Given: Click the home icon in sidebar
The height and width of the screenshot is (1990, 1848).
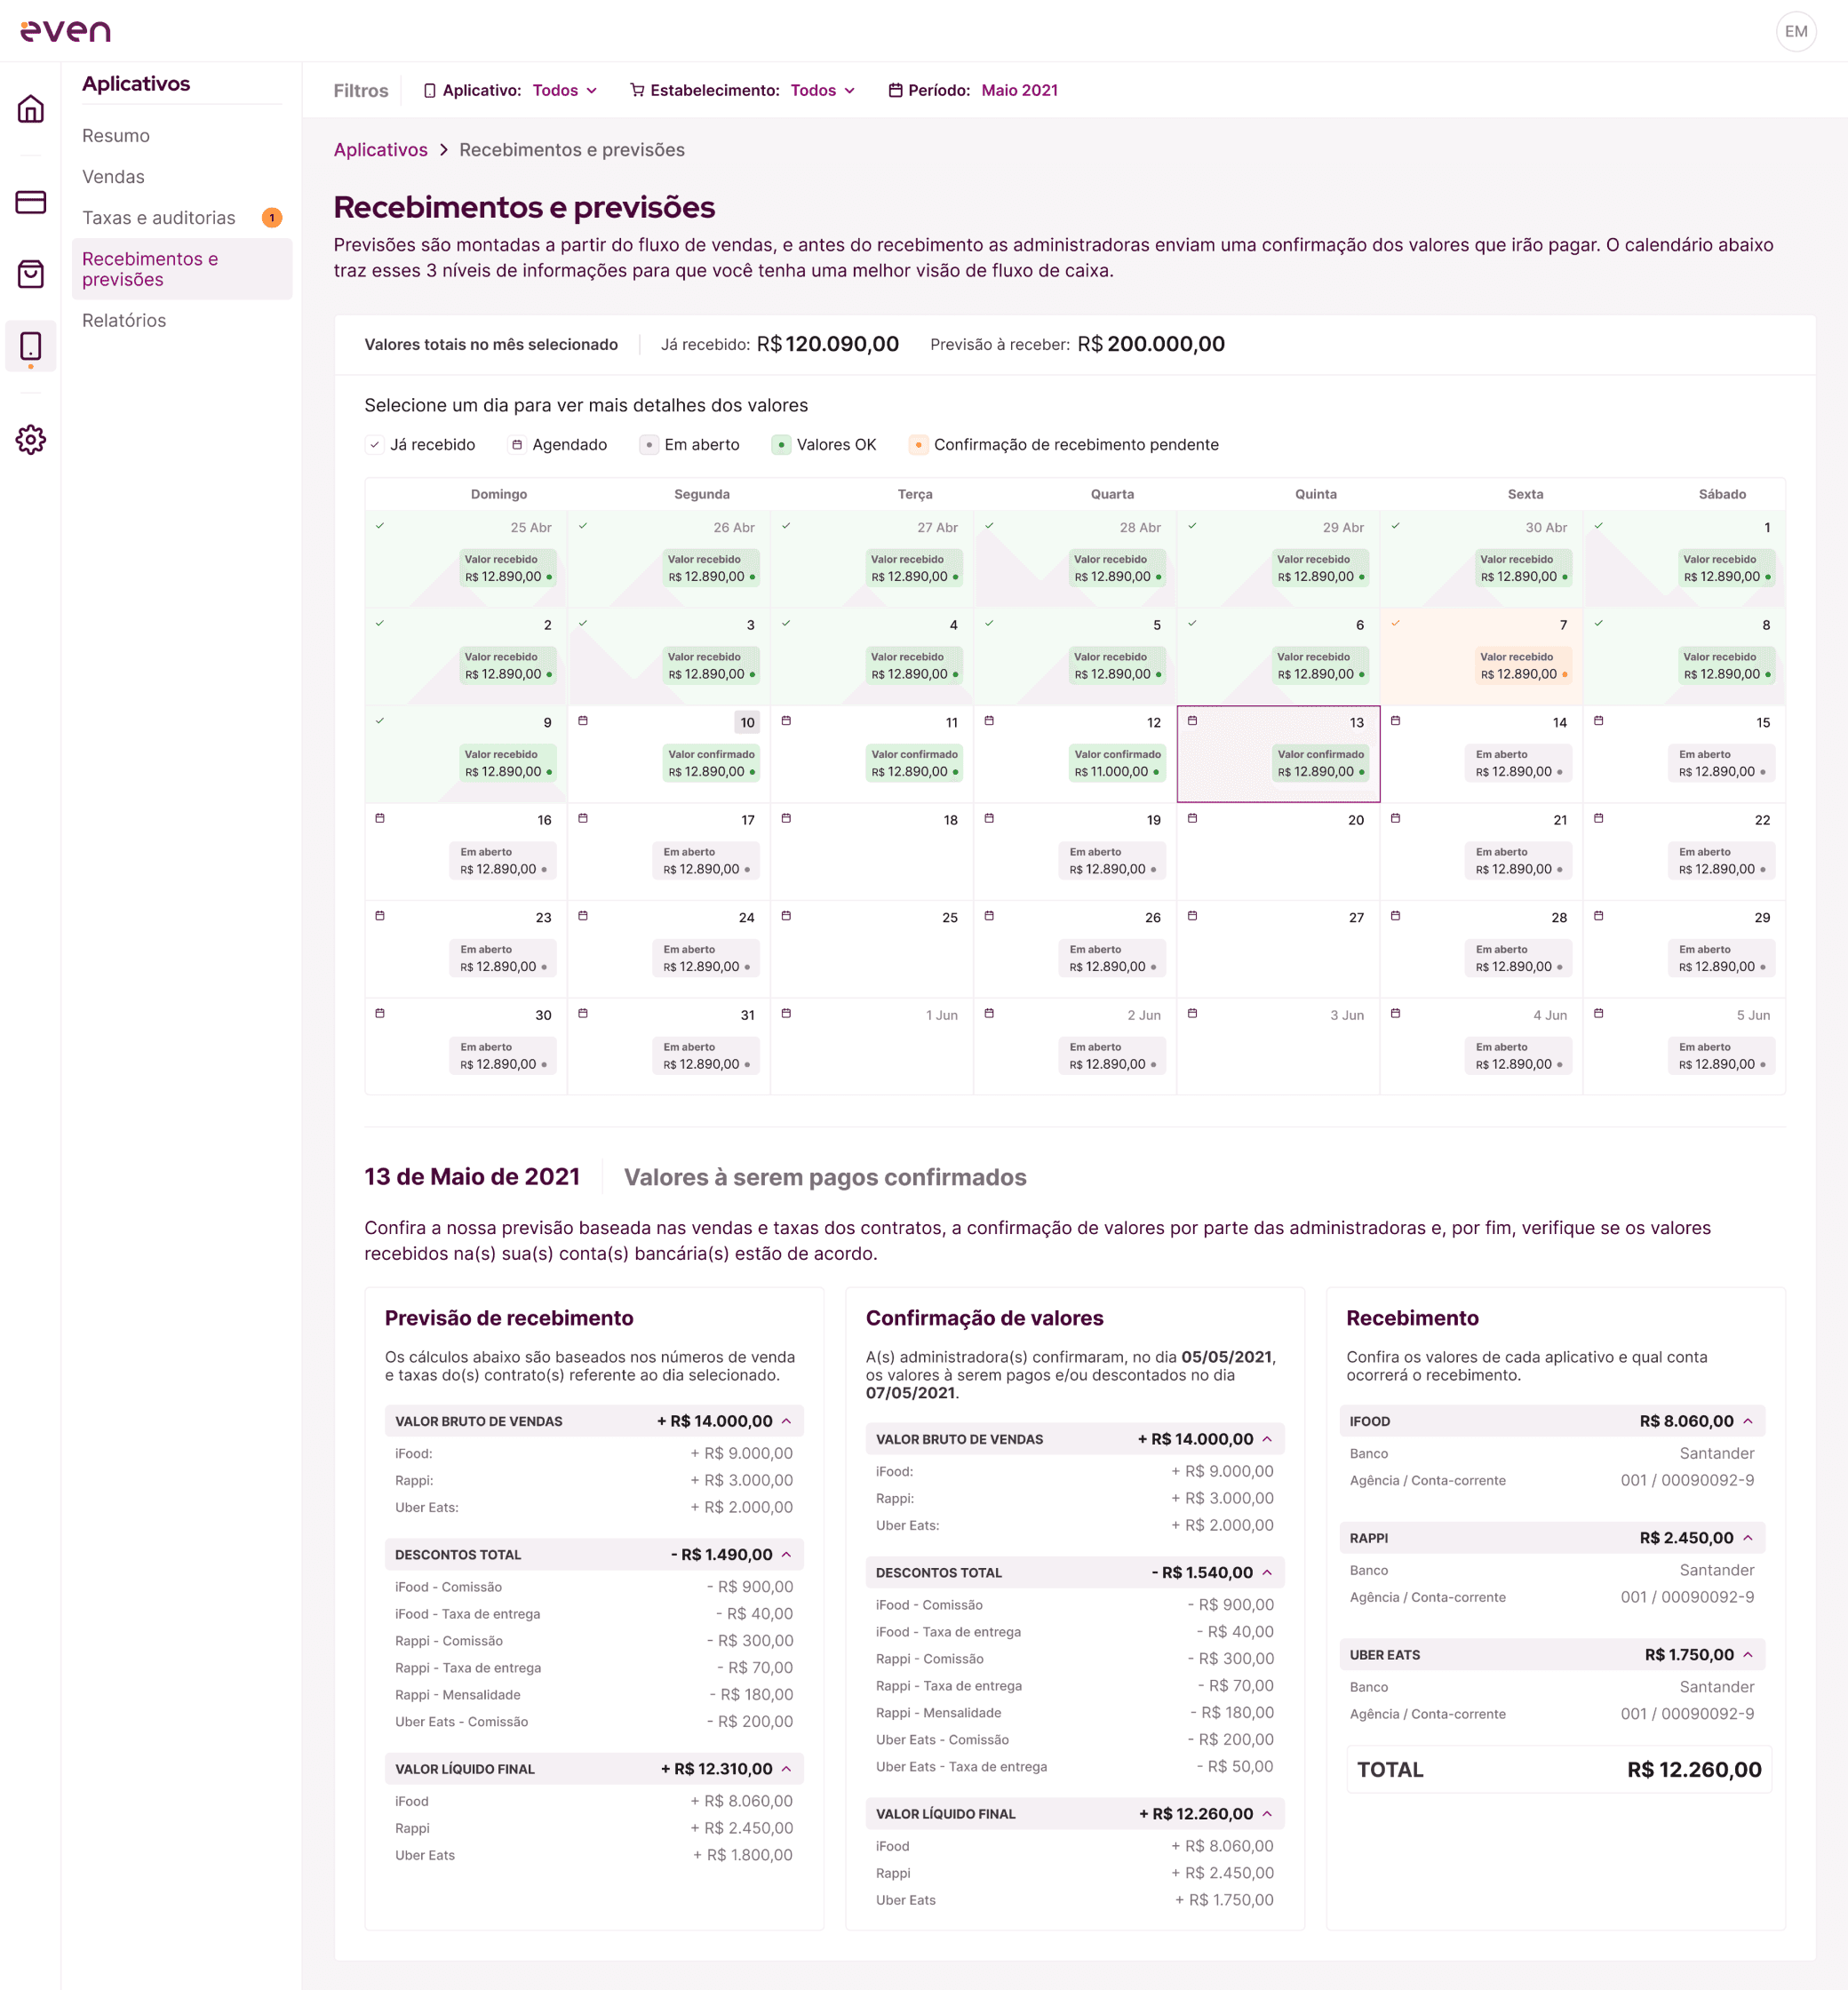Looking at the screenshot, I should pyautogui.click(x=31, y=109).
